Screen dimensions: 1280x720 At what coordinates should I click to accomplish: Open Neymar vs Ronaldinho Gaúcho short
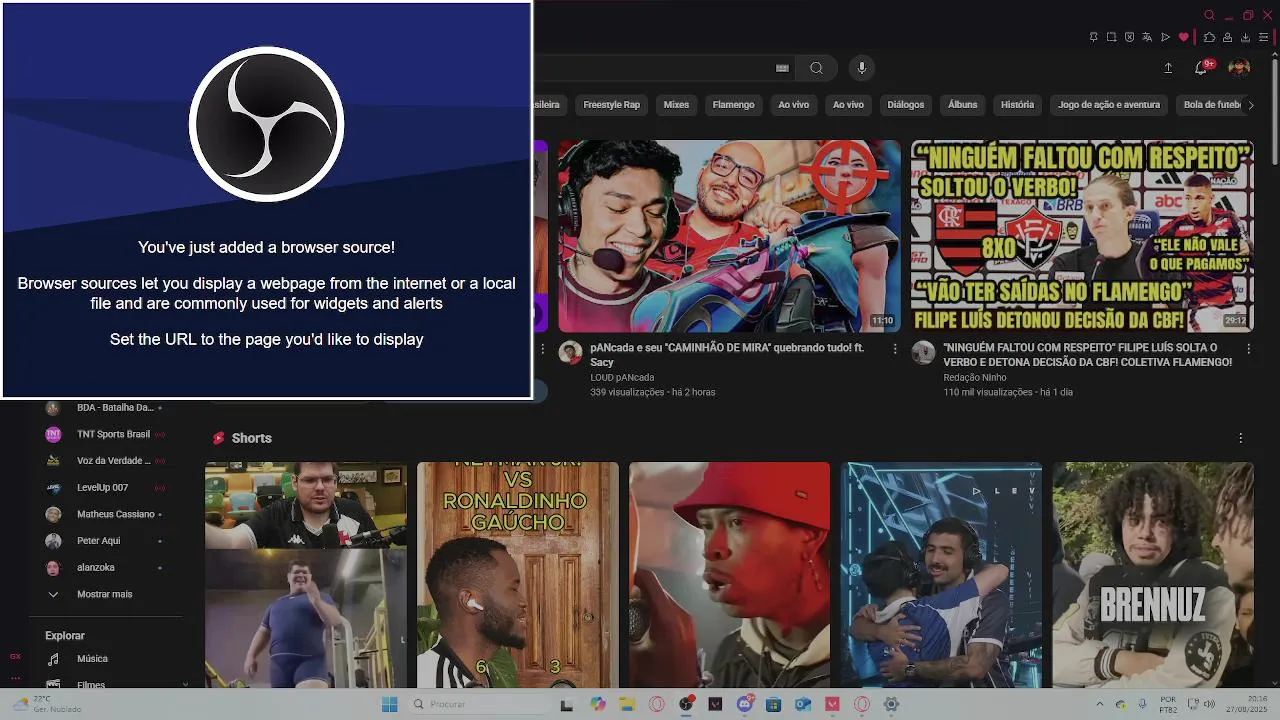click(518, 575)
